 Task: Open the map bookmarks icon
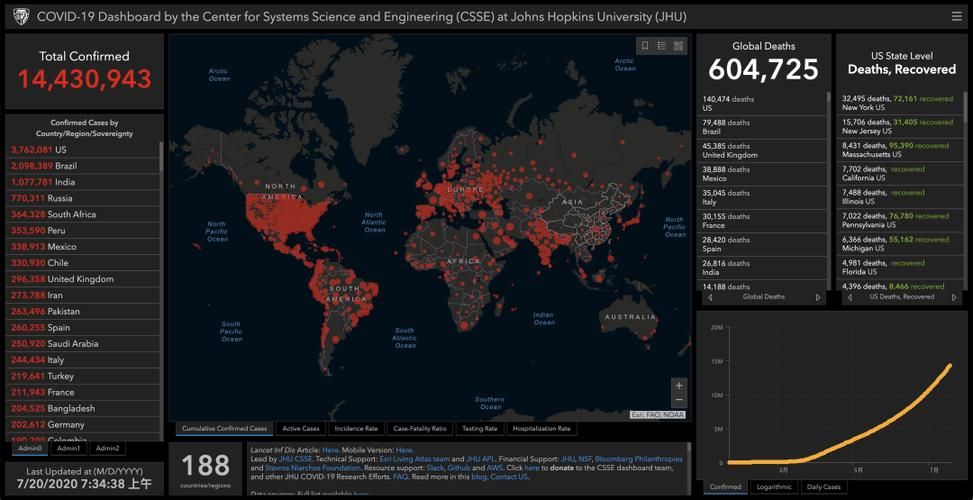pyautogui.click(x=645, y=46)
